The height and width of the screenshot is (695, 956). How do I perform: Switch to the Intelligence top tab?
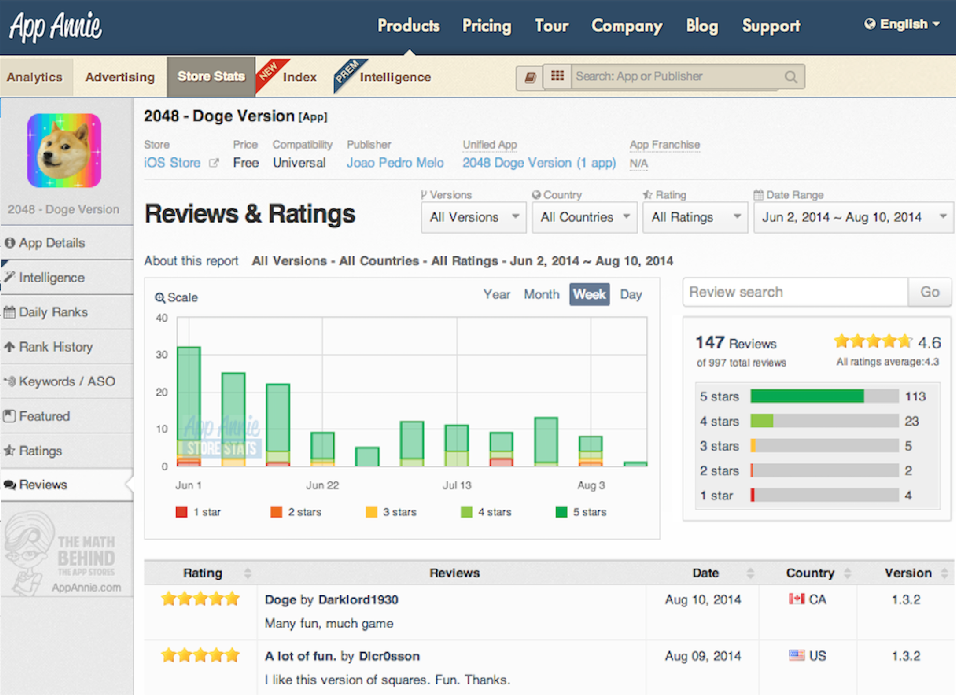click(x=395, y=77)
